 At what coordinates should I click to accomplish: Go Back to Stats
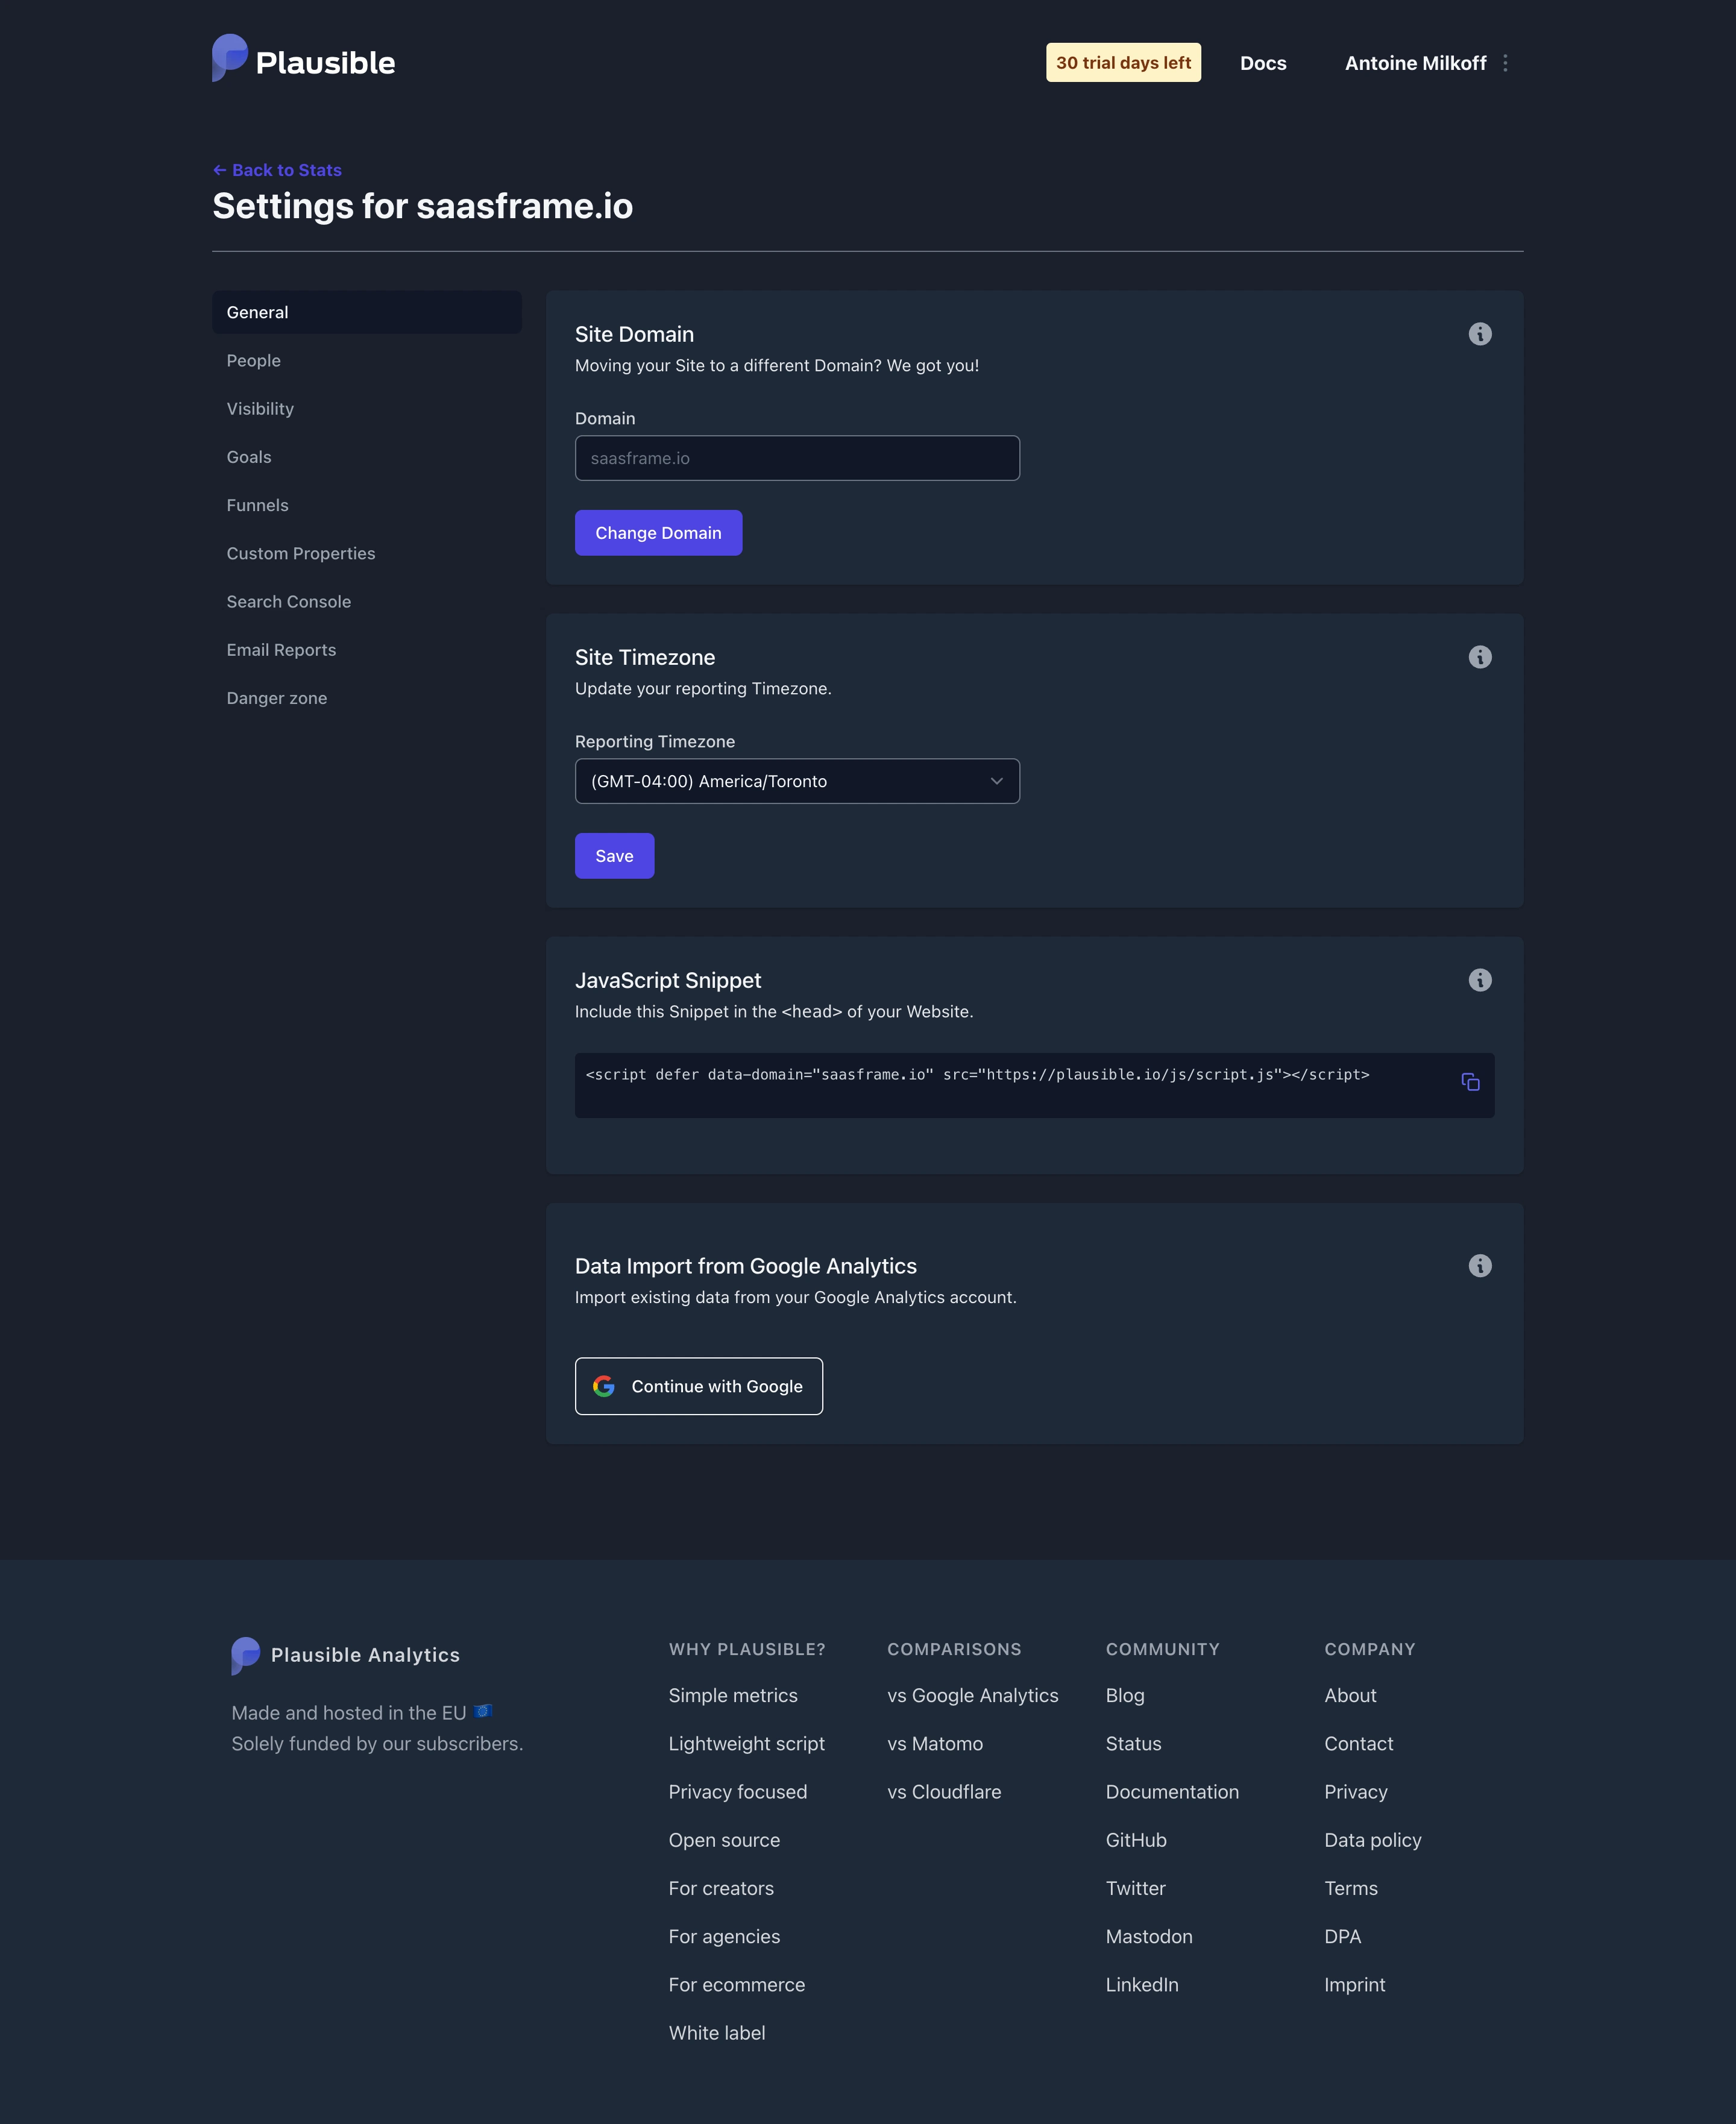click(277, 170)
